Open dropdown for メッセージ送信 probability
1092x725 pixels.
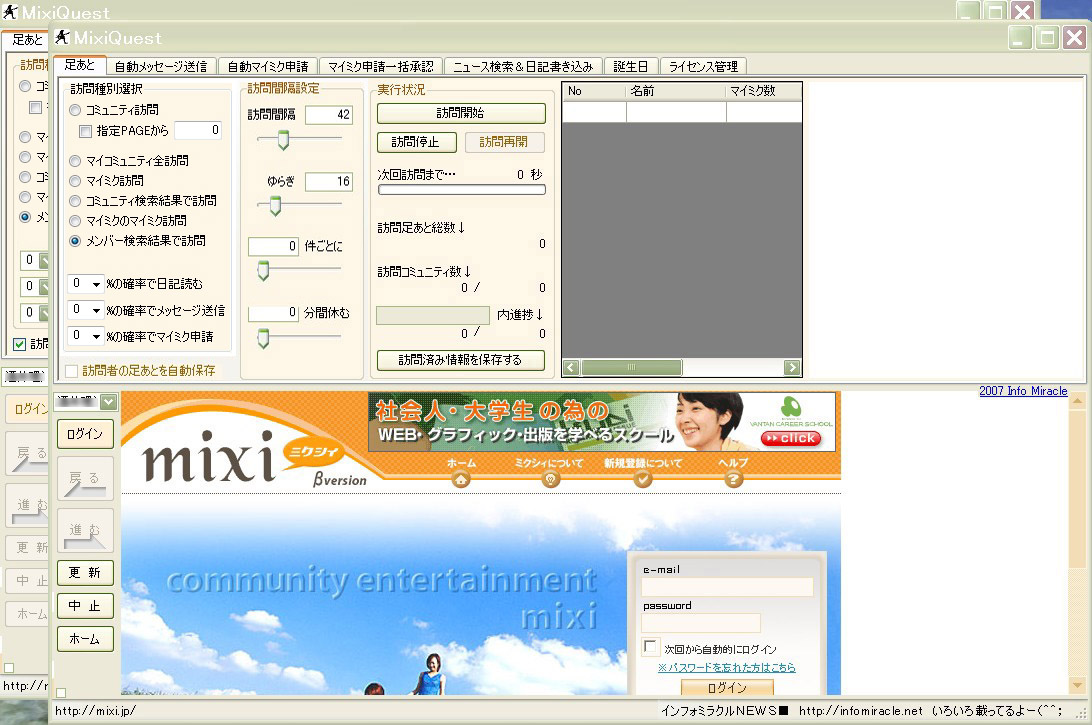96,310
